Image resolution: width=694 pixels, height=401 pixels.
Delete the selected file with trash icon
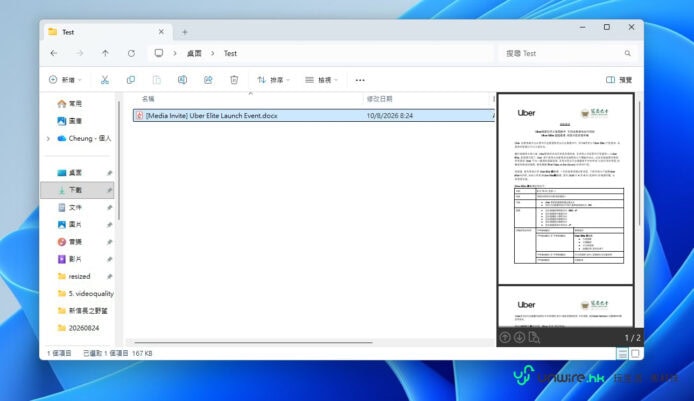pyautogui.click(x=234, y=80)
